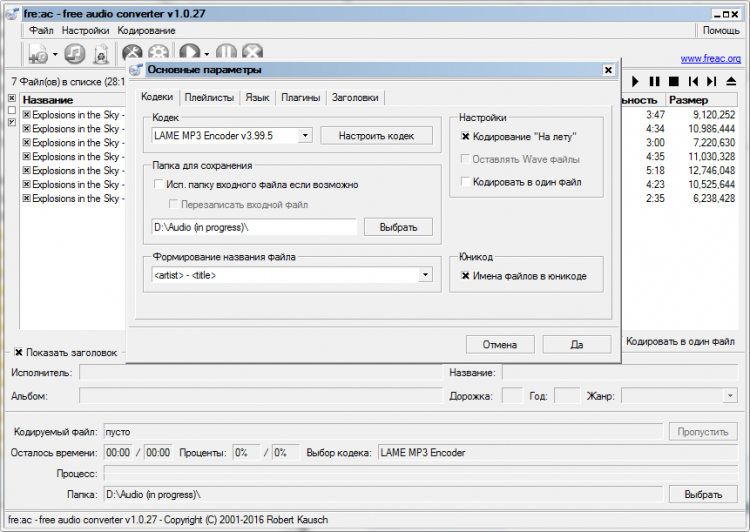This screenshot has width=750, height=532.
Task: Open the Помощь menu
Action: [721, 31]
